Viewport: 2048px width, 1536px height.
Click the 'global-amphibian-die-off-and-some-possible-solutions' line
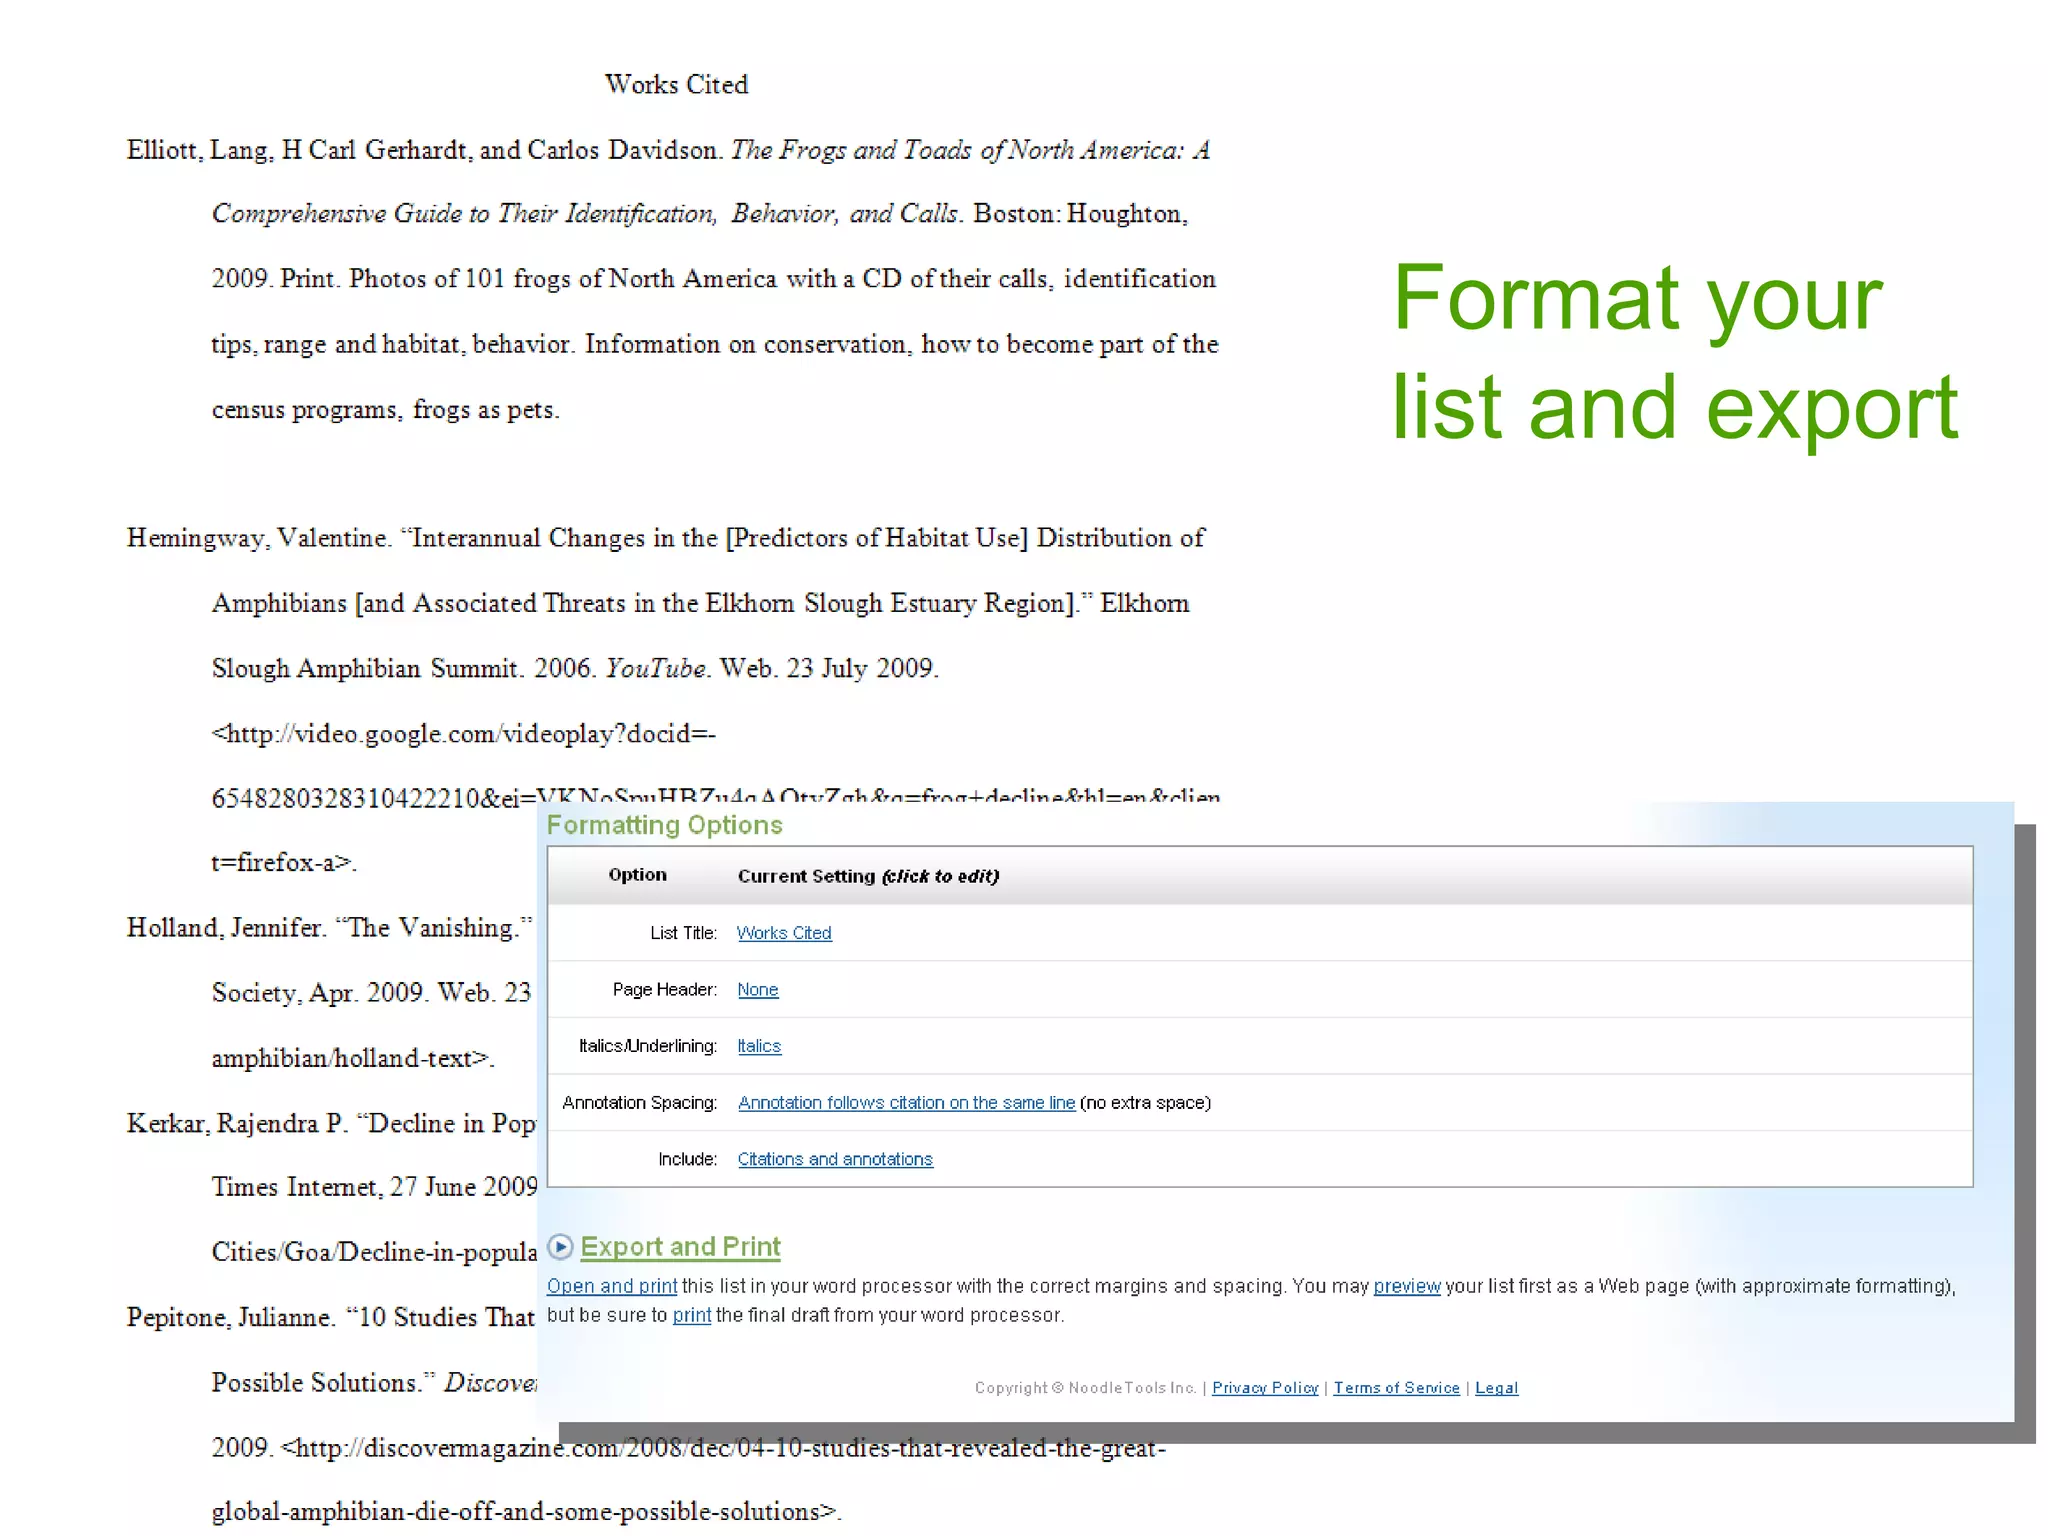[x=526, y=1511]
